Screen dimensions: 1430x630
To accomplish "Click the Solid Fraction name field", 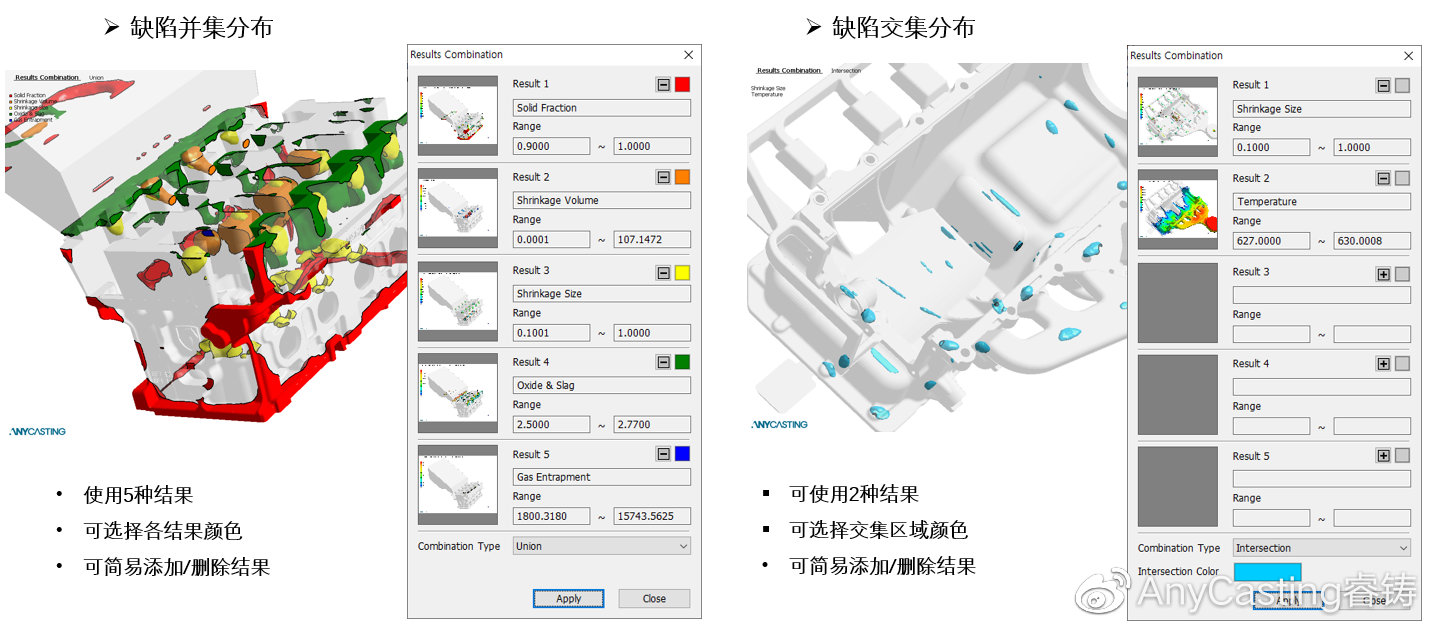I will [602, 107].
